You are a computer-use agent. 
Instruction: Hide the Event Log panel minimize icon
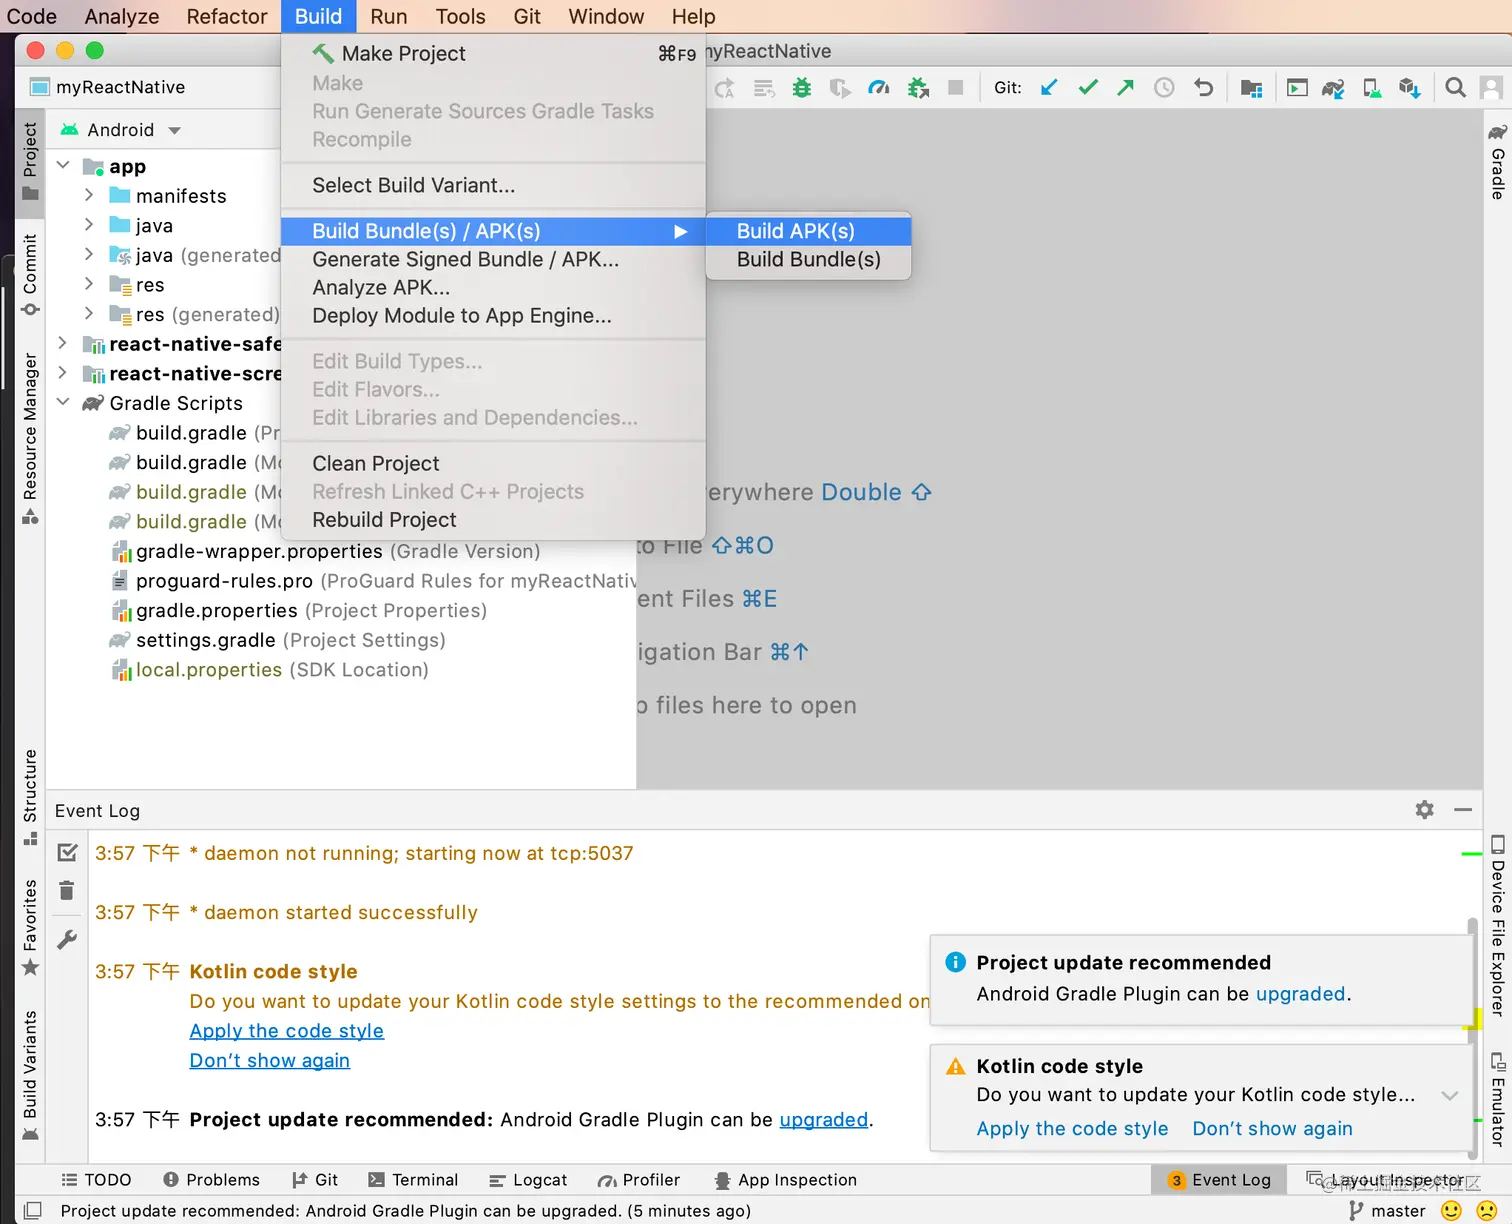coord(1463,810)
